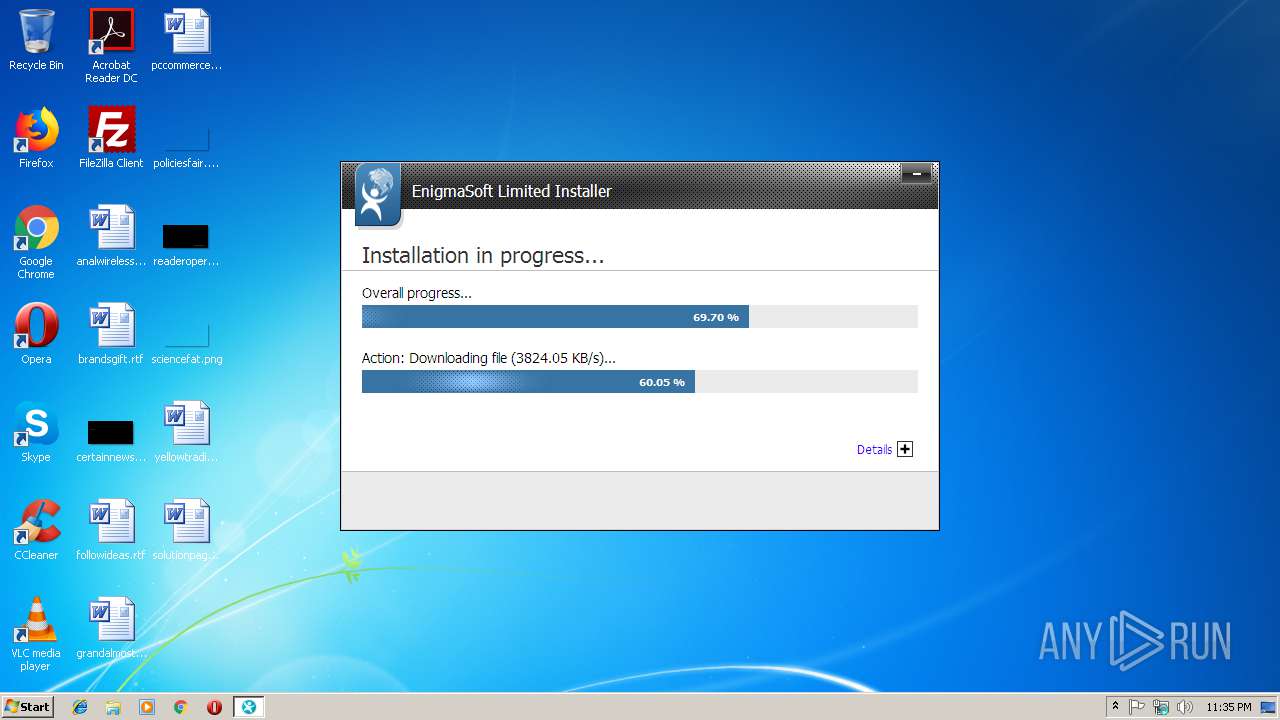Viewport: 1280px width, 720px height.
Task: Open the FileZilla Client shortcut
Action: 111,138
